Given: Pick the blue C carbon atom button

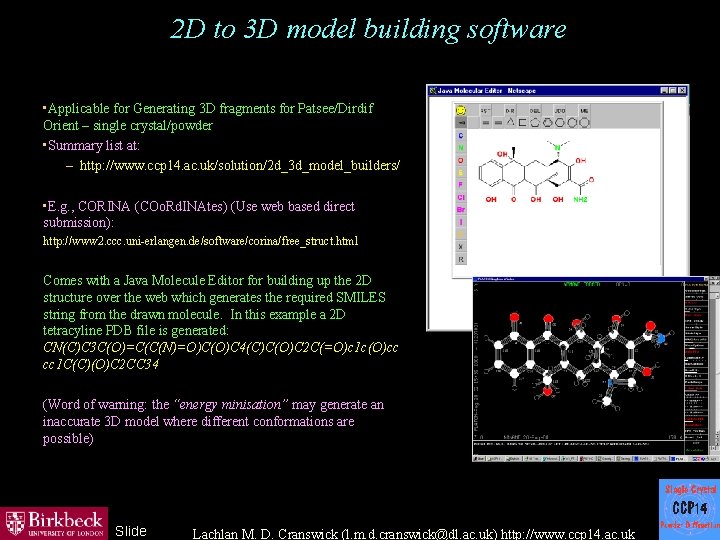Looking at the screenshot, I should click(x=461, y=135).
